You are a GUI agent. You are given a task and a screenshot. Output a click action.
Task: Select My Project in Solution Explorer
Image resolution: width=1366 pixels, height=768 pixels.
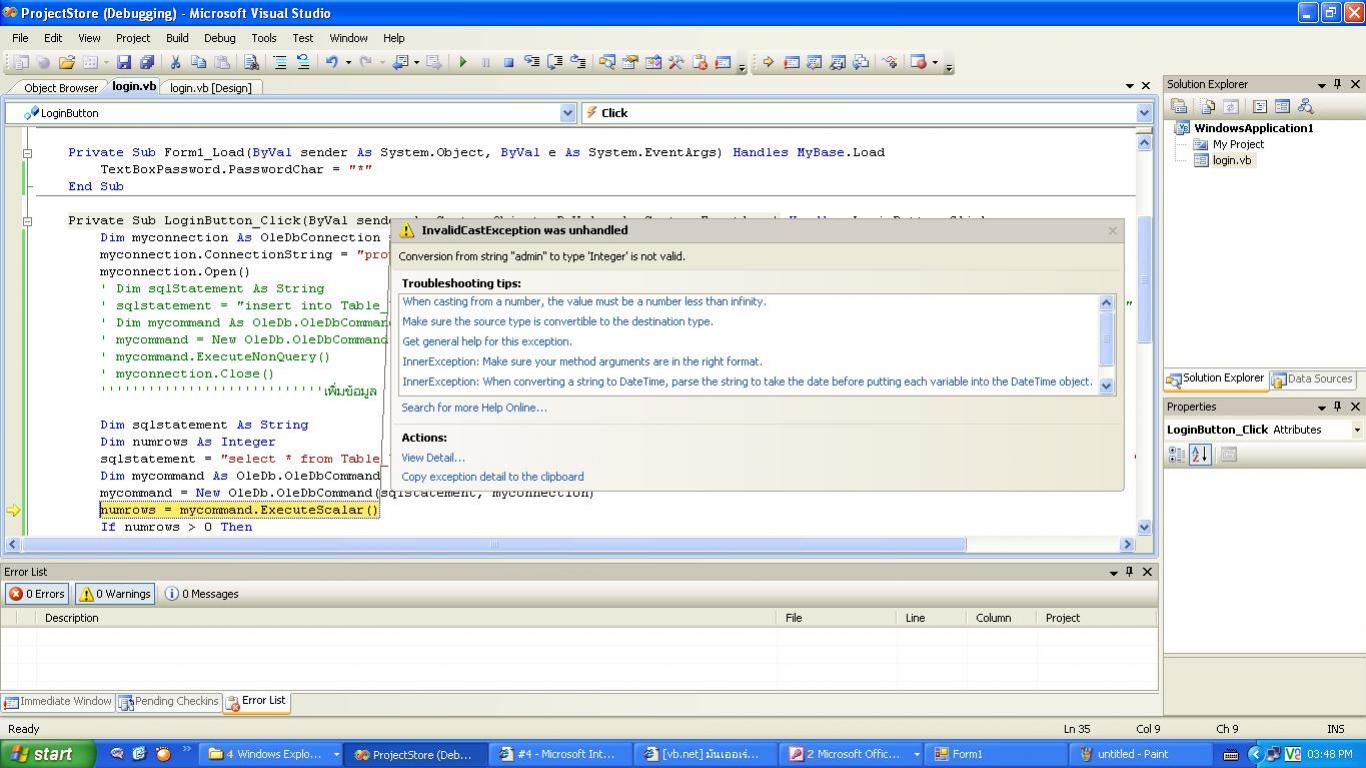1238,144
